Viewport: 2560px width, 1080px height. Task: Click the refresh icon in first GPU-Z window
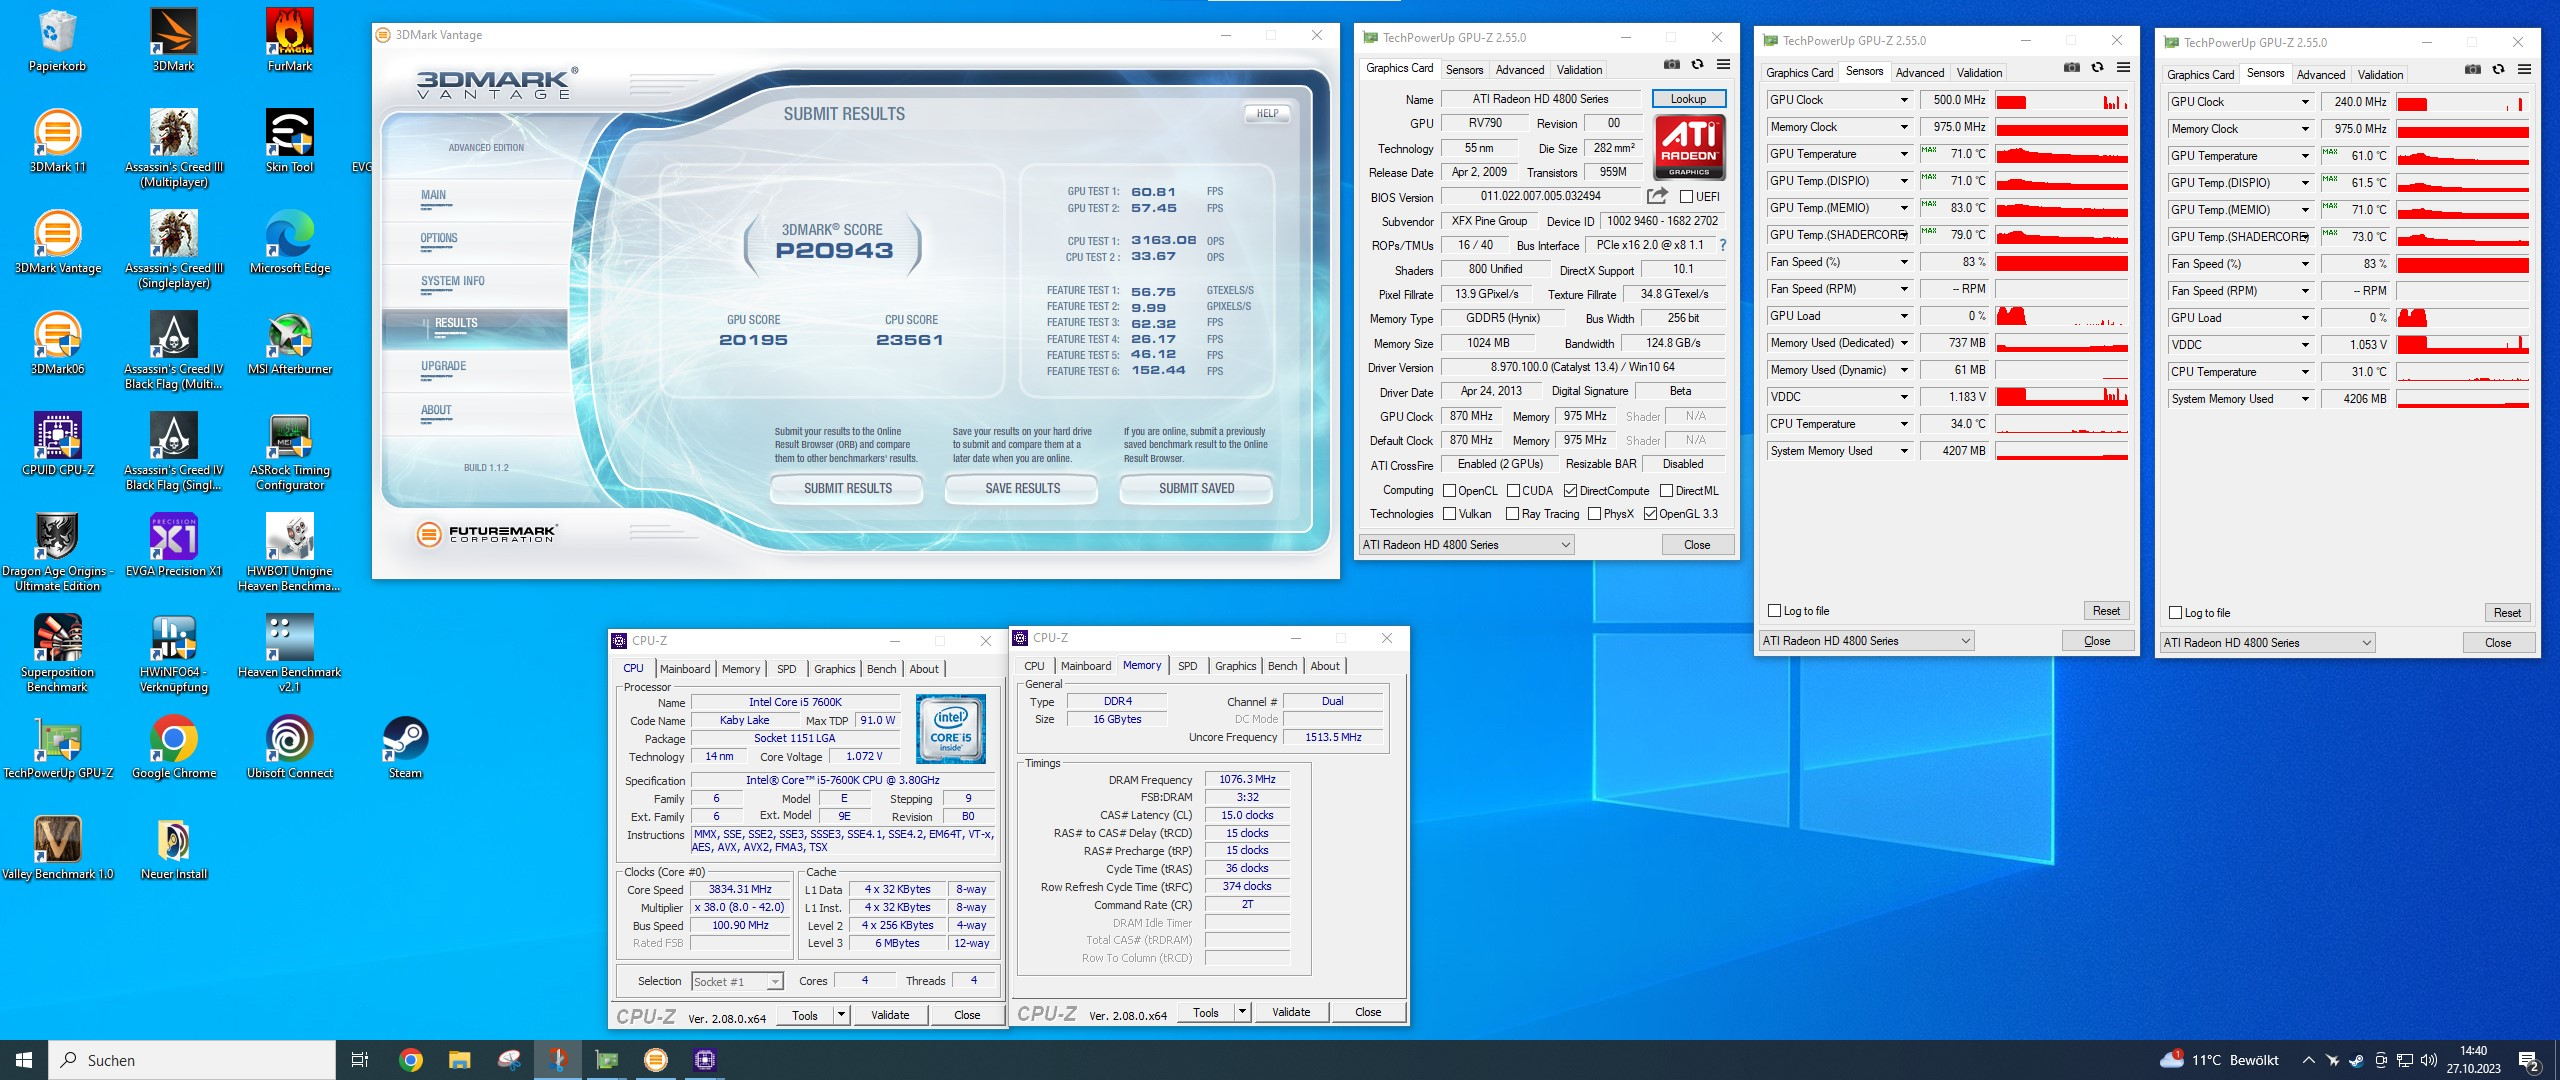1697,65
